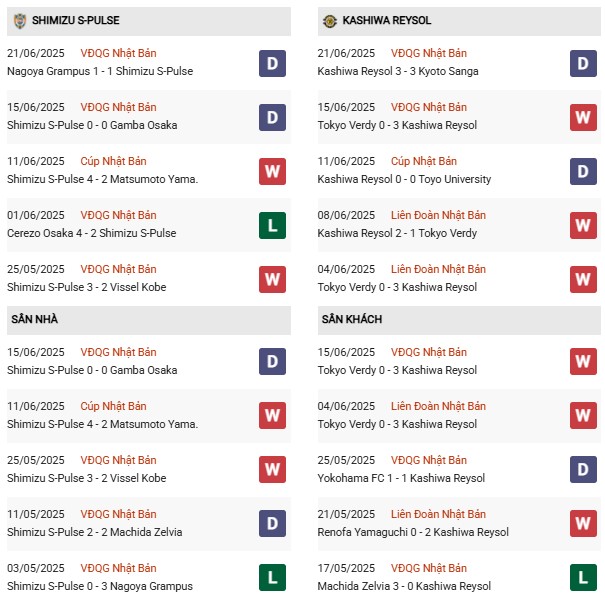
Task: Click VĐQG Nhật Bản link dated 17/05/2025
Action: pyautogui.click(x=429, y=568)
